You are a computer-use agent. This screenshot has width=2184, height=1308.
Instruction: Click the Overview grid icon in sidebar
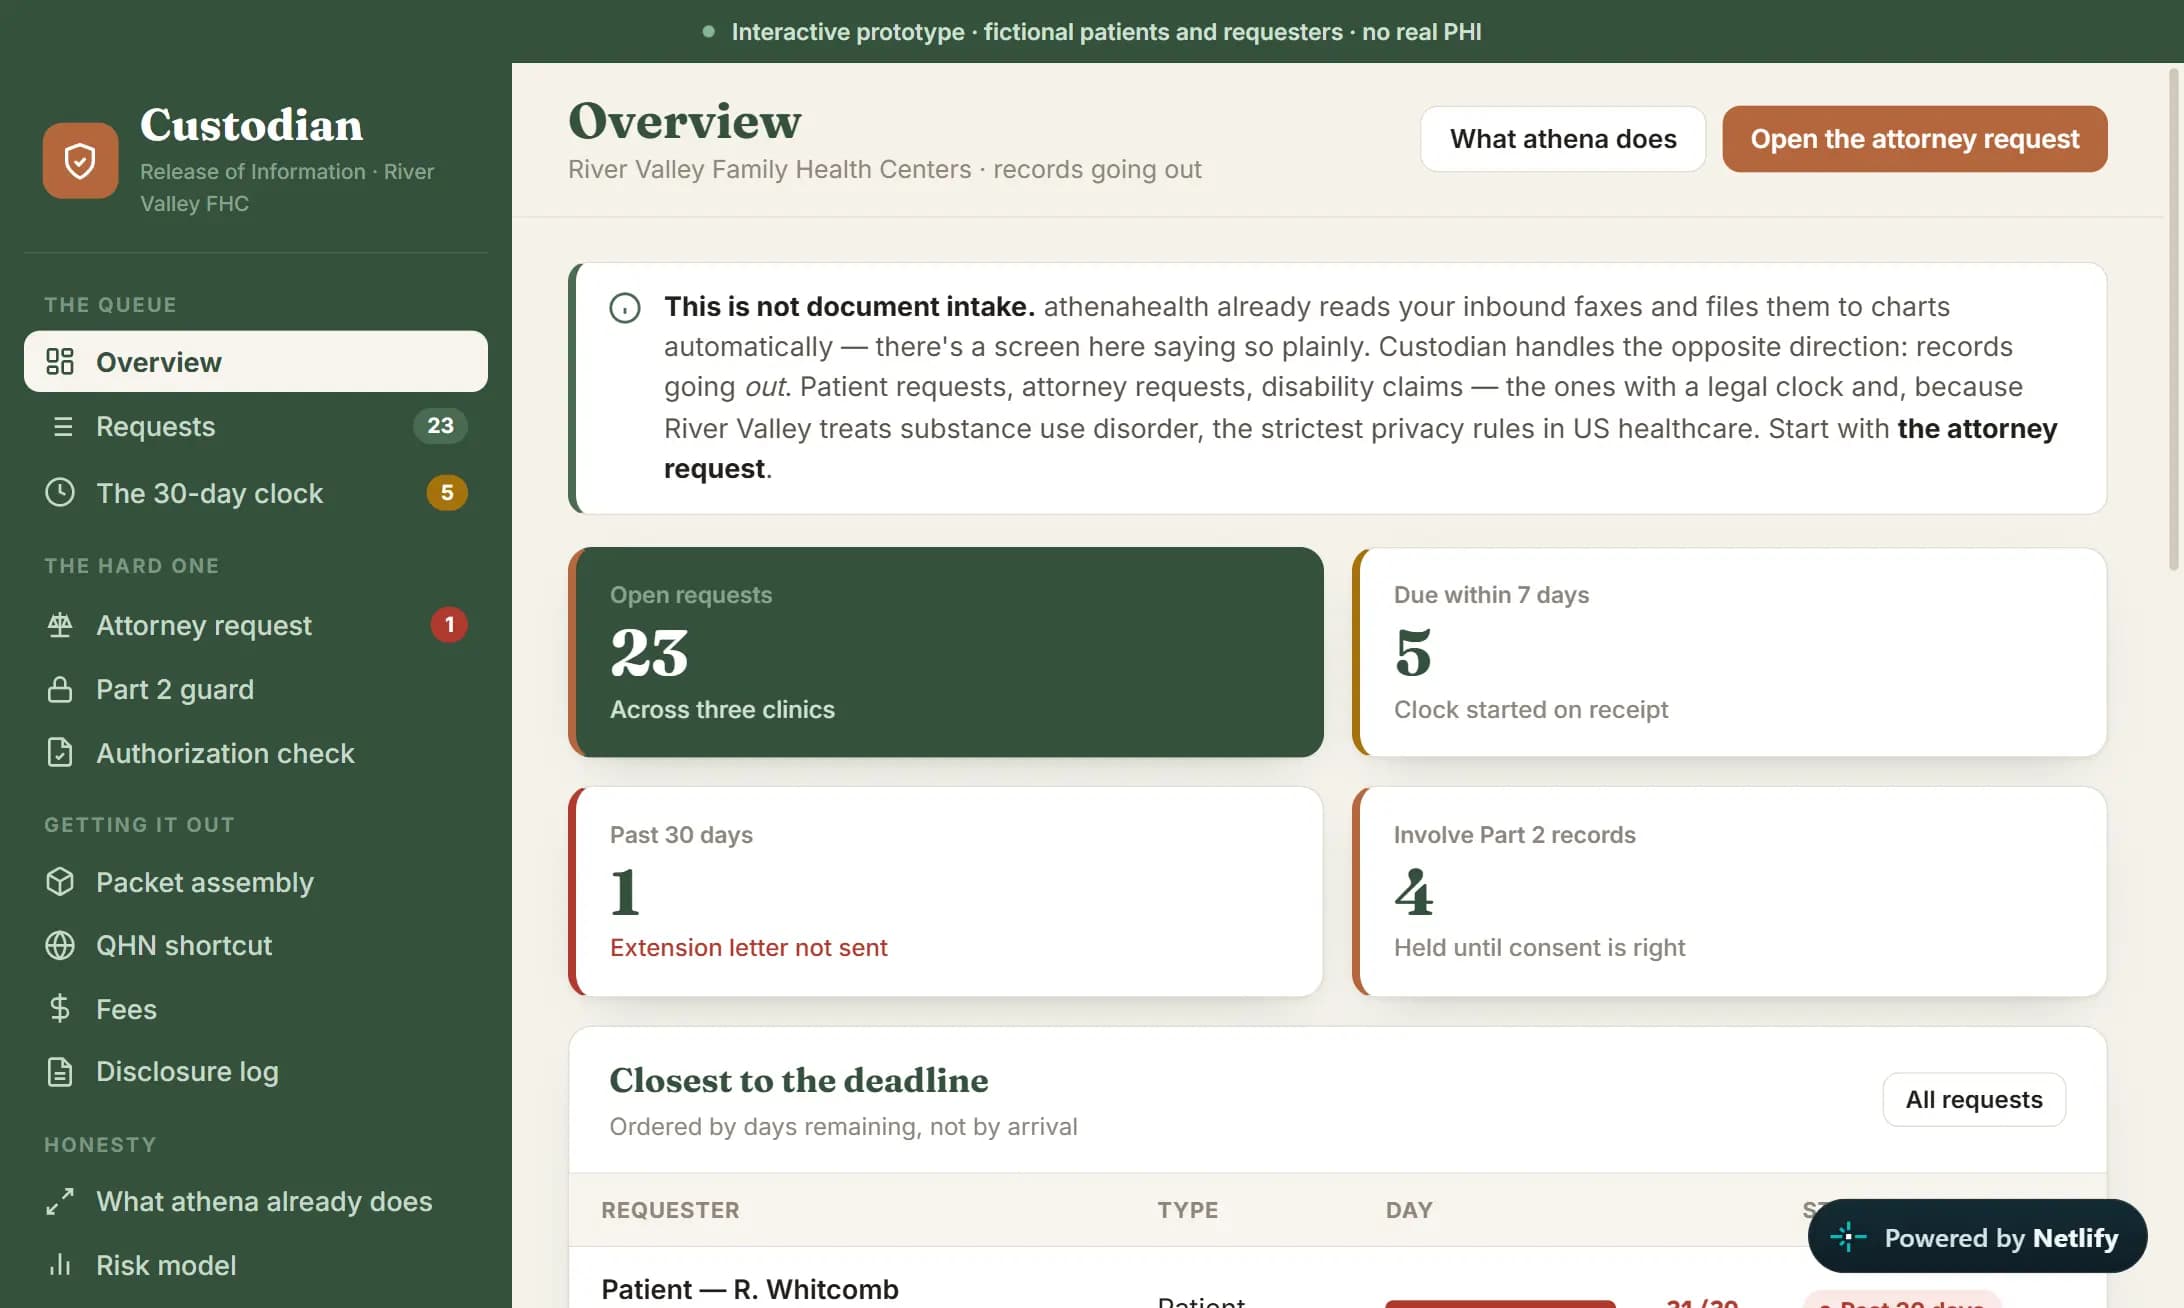click(x=60, y=361)
